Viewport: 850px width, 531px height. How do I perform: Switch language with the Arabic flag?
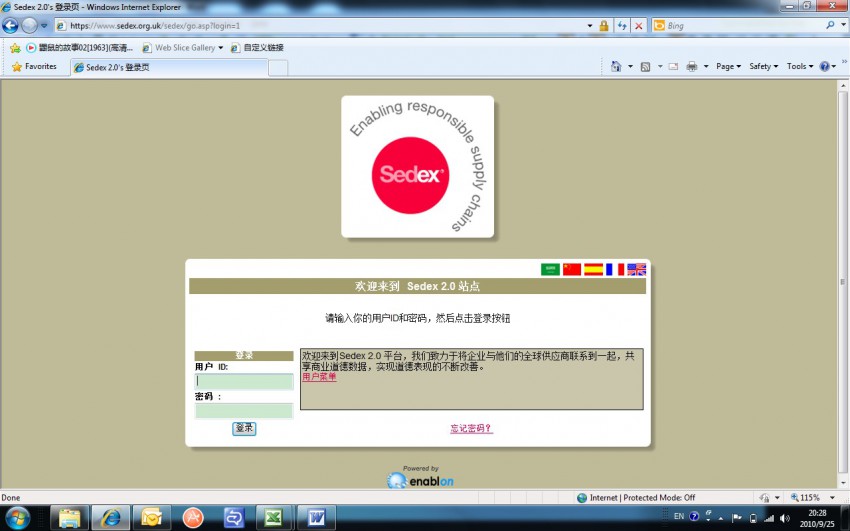[x=550, y=269]
